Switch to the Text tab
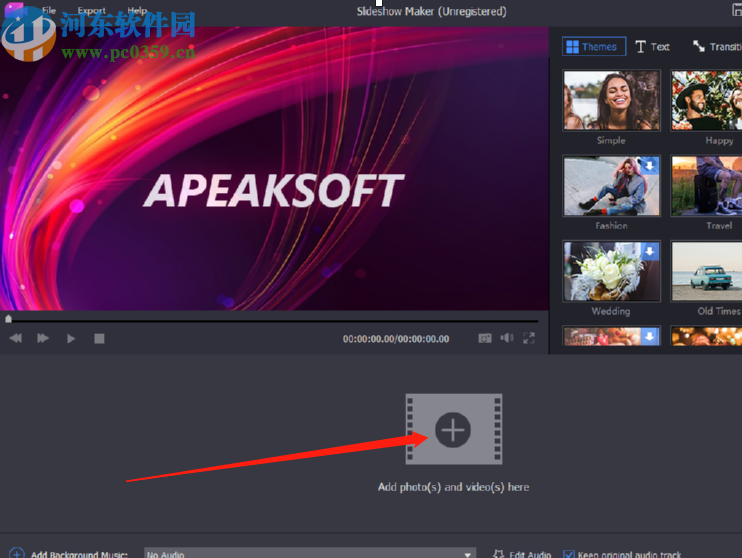Screen dimensions: 742x558 [x=653, y=46]
